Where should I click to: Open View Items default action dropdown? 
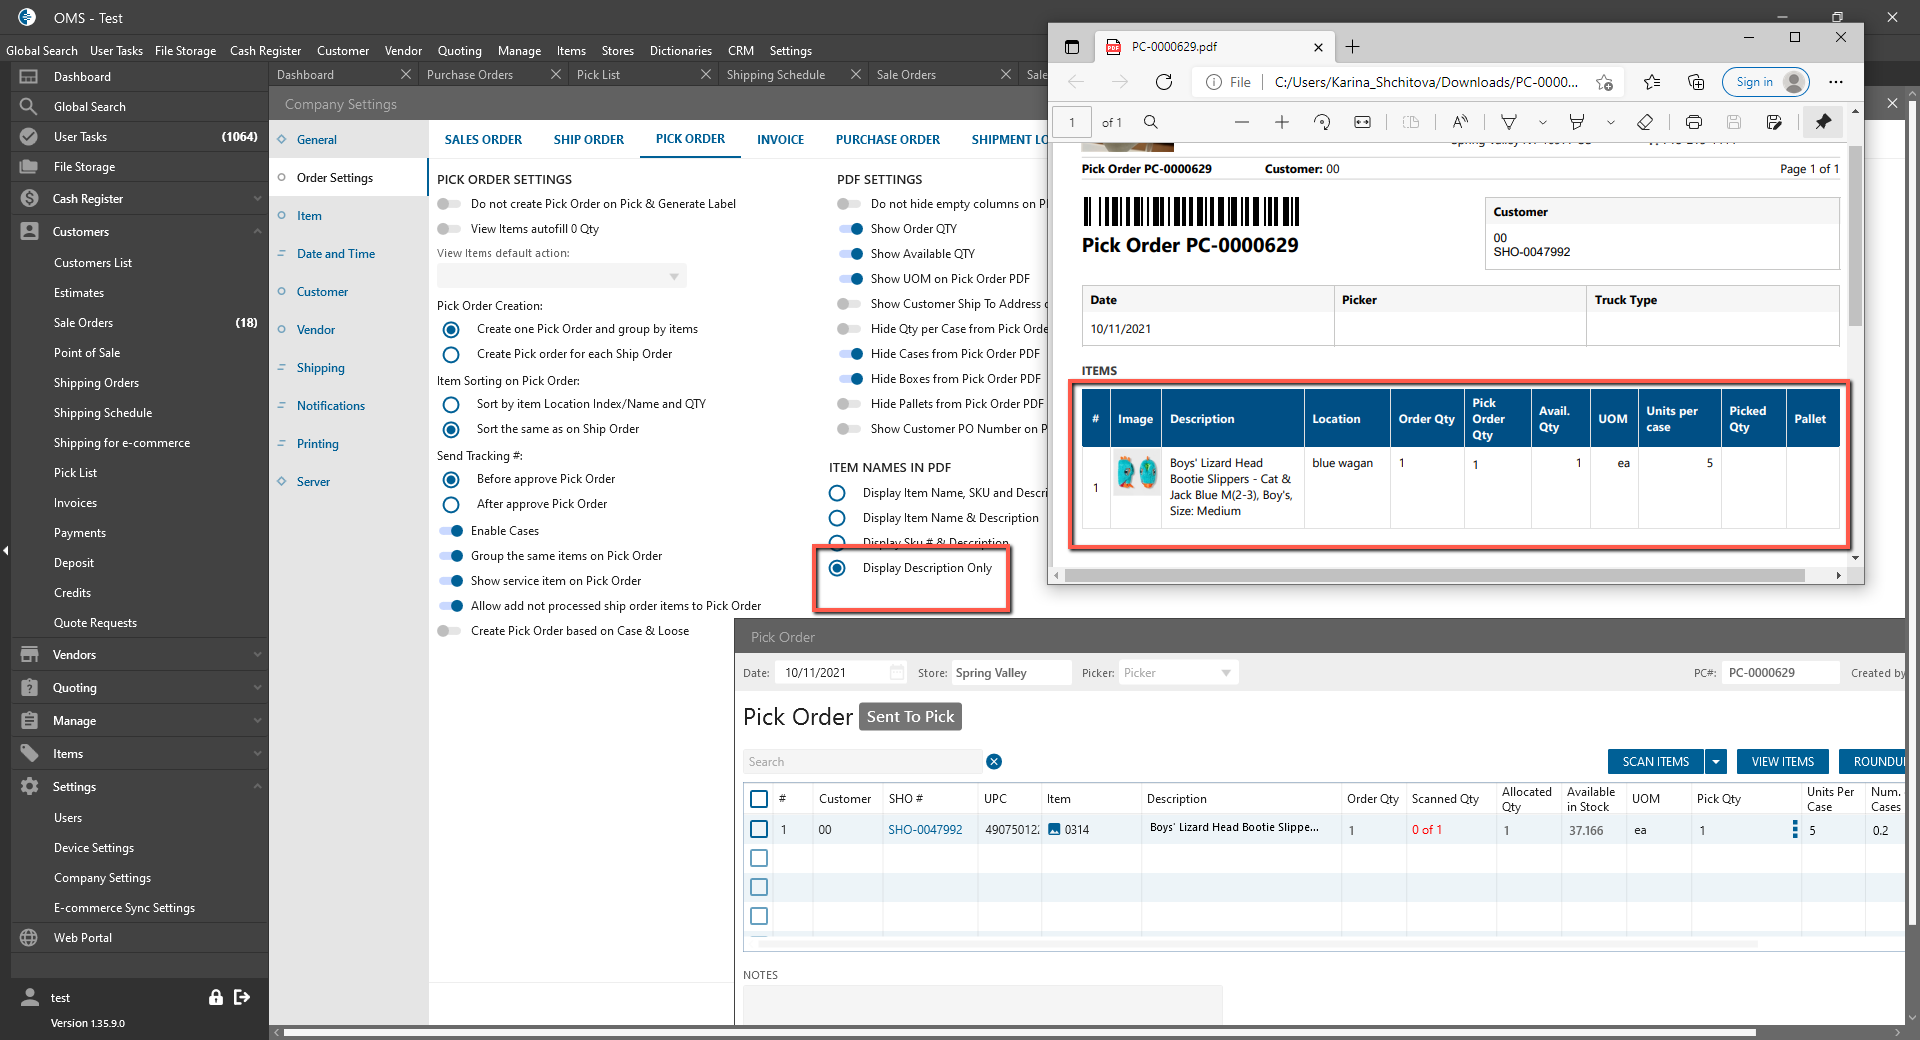point(561,277)
